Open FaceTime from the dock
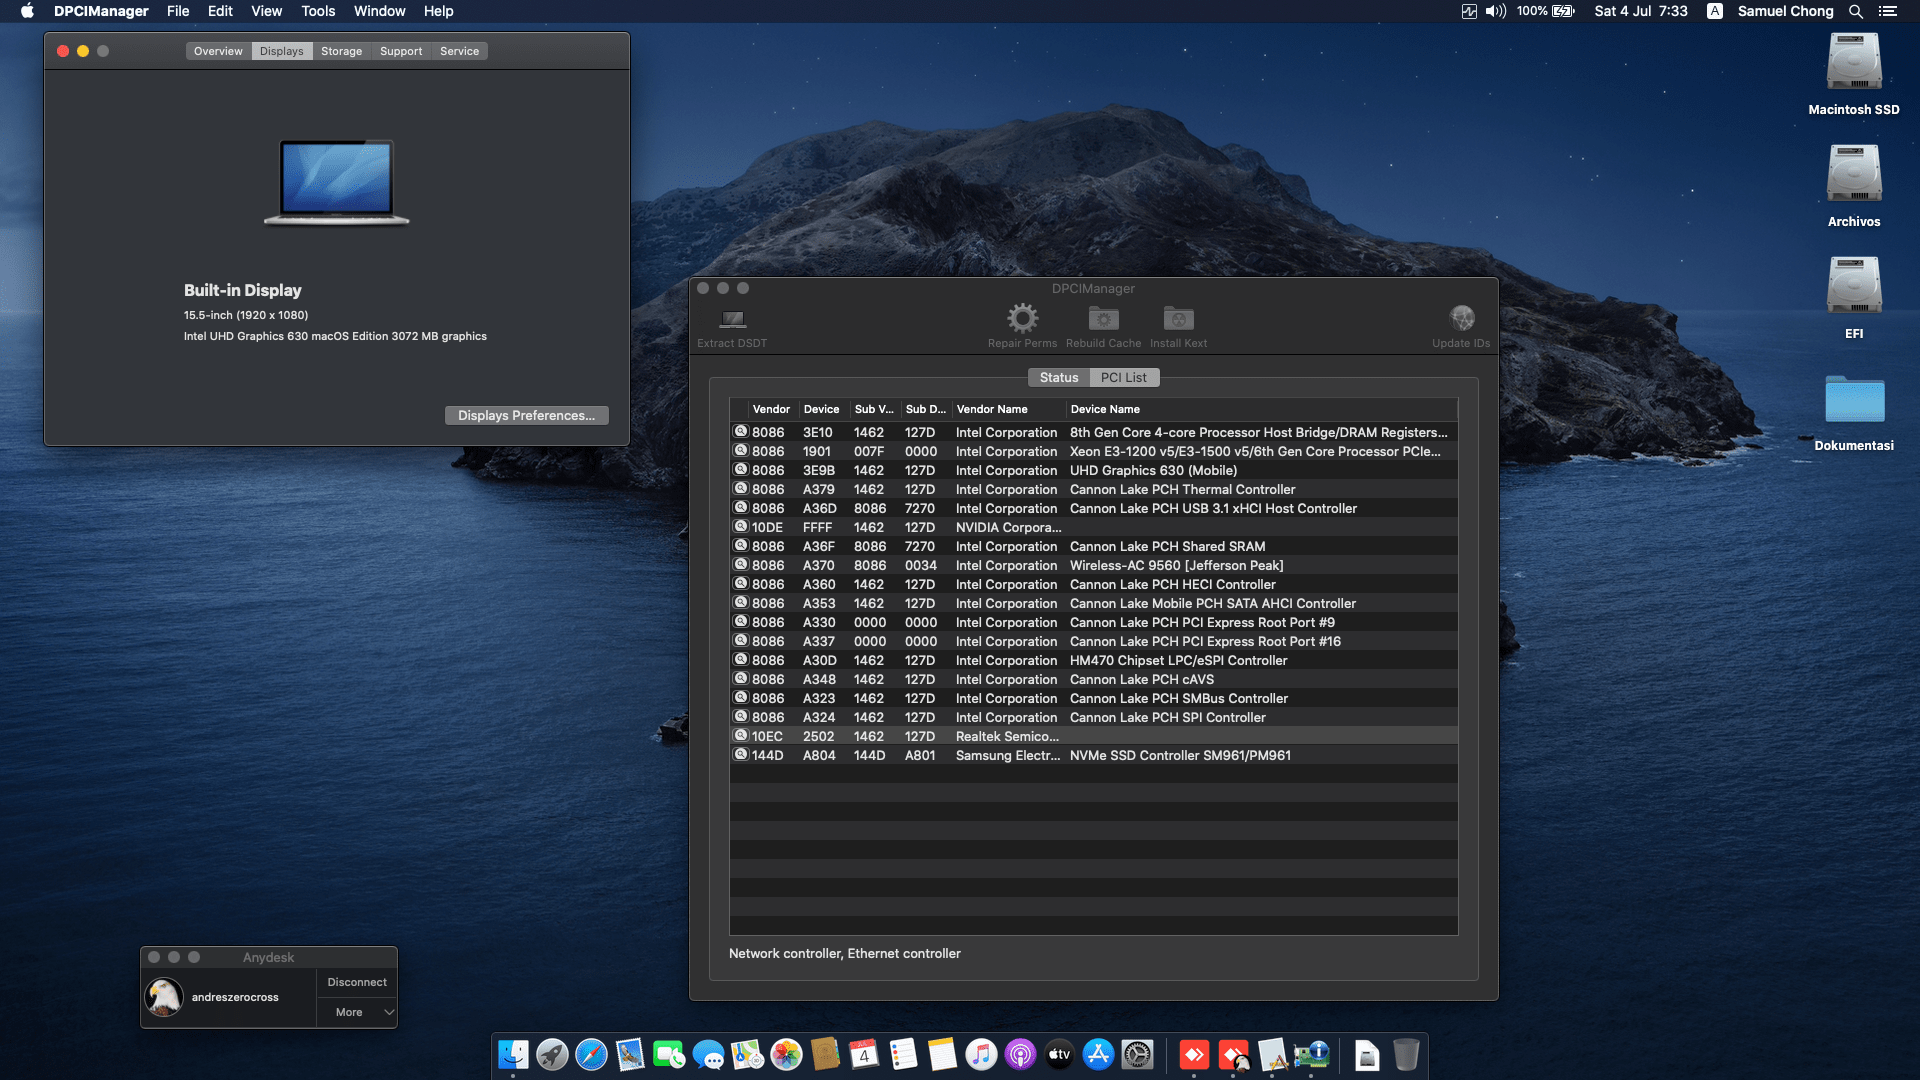This screenshot has width=1920, height=1080. pyautogui.click(x=669, y=1054)
